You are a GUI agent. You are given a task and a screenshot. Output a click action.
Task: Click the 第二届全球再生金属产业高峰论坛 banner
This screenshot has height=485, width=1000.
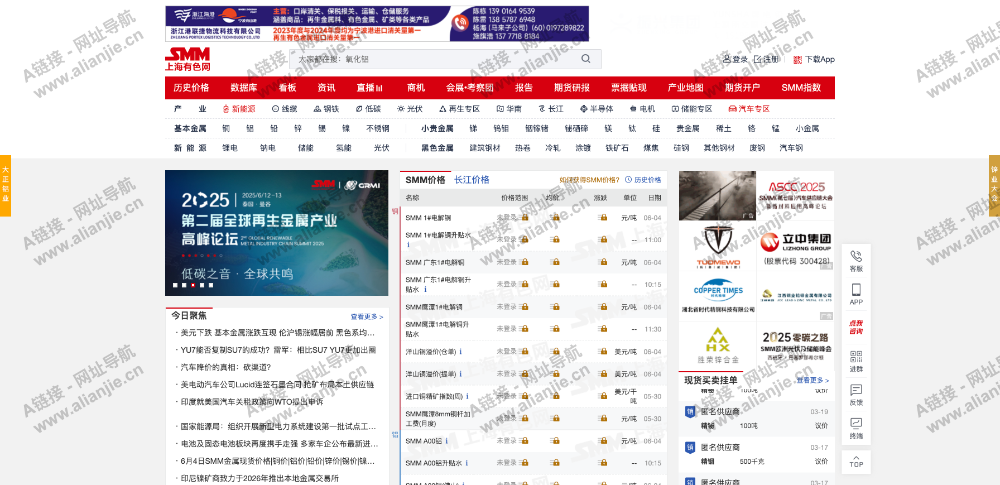tap(277, 232)
